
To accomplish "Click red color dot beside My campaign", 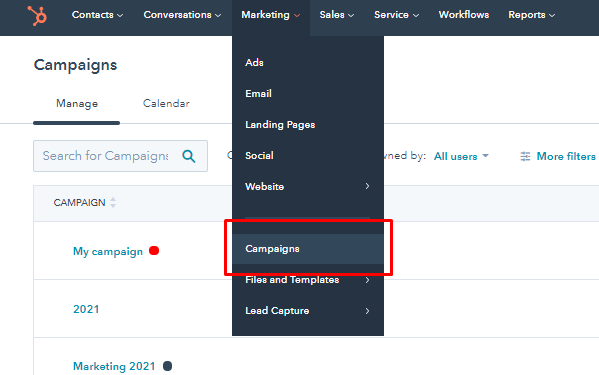I will coord(154,251).
